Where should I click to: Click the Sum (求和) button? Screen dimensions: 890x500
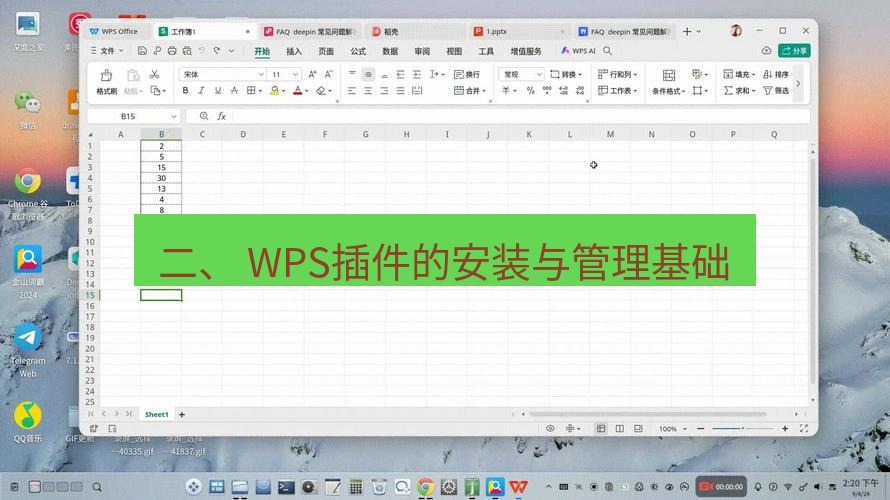pyautogui.click(x=739, y=91)
